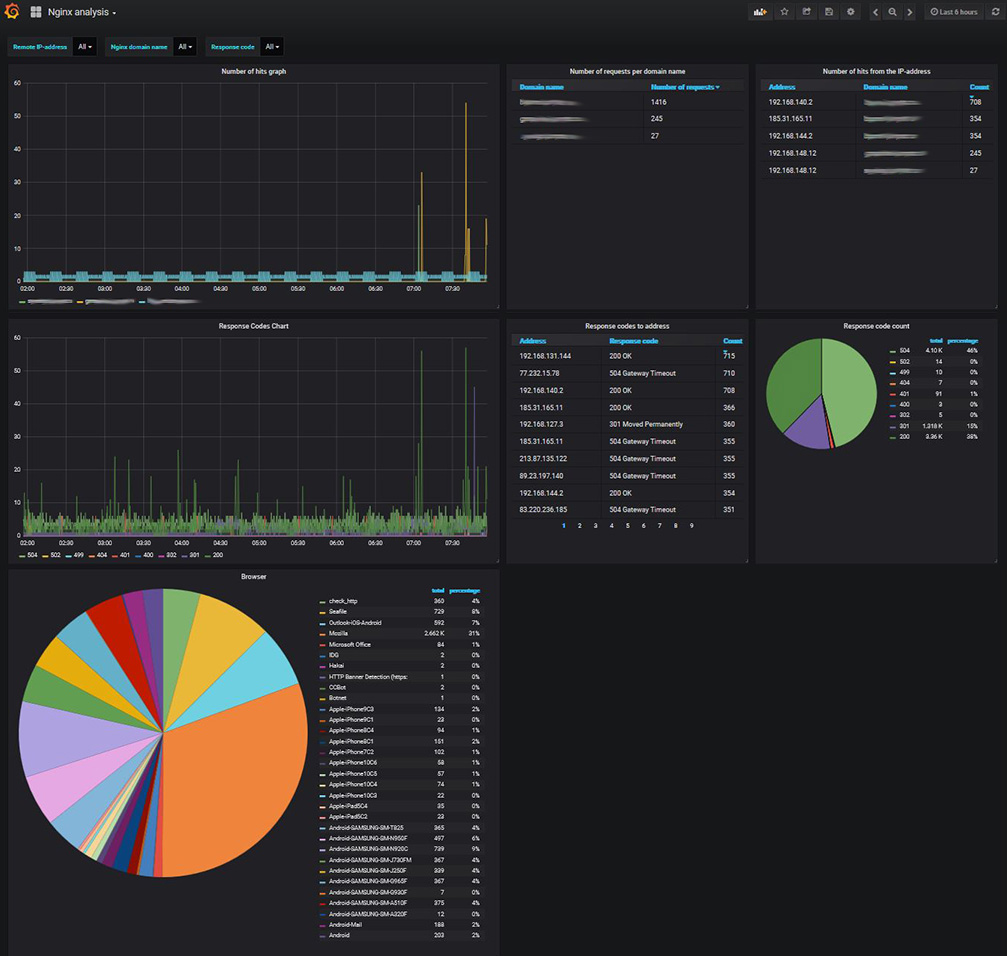The image size is (1007, 956).
Task: Toggle Mozilla entry in Browser pie legend
Action: click(x=337, y=633)
